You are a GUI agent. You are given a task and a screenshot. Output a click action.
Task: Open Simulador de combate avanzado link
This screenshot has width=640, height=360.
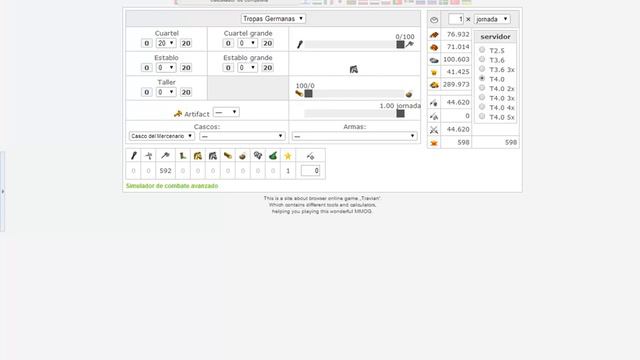pos(172,186)
